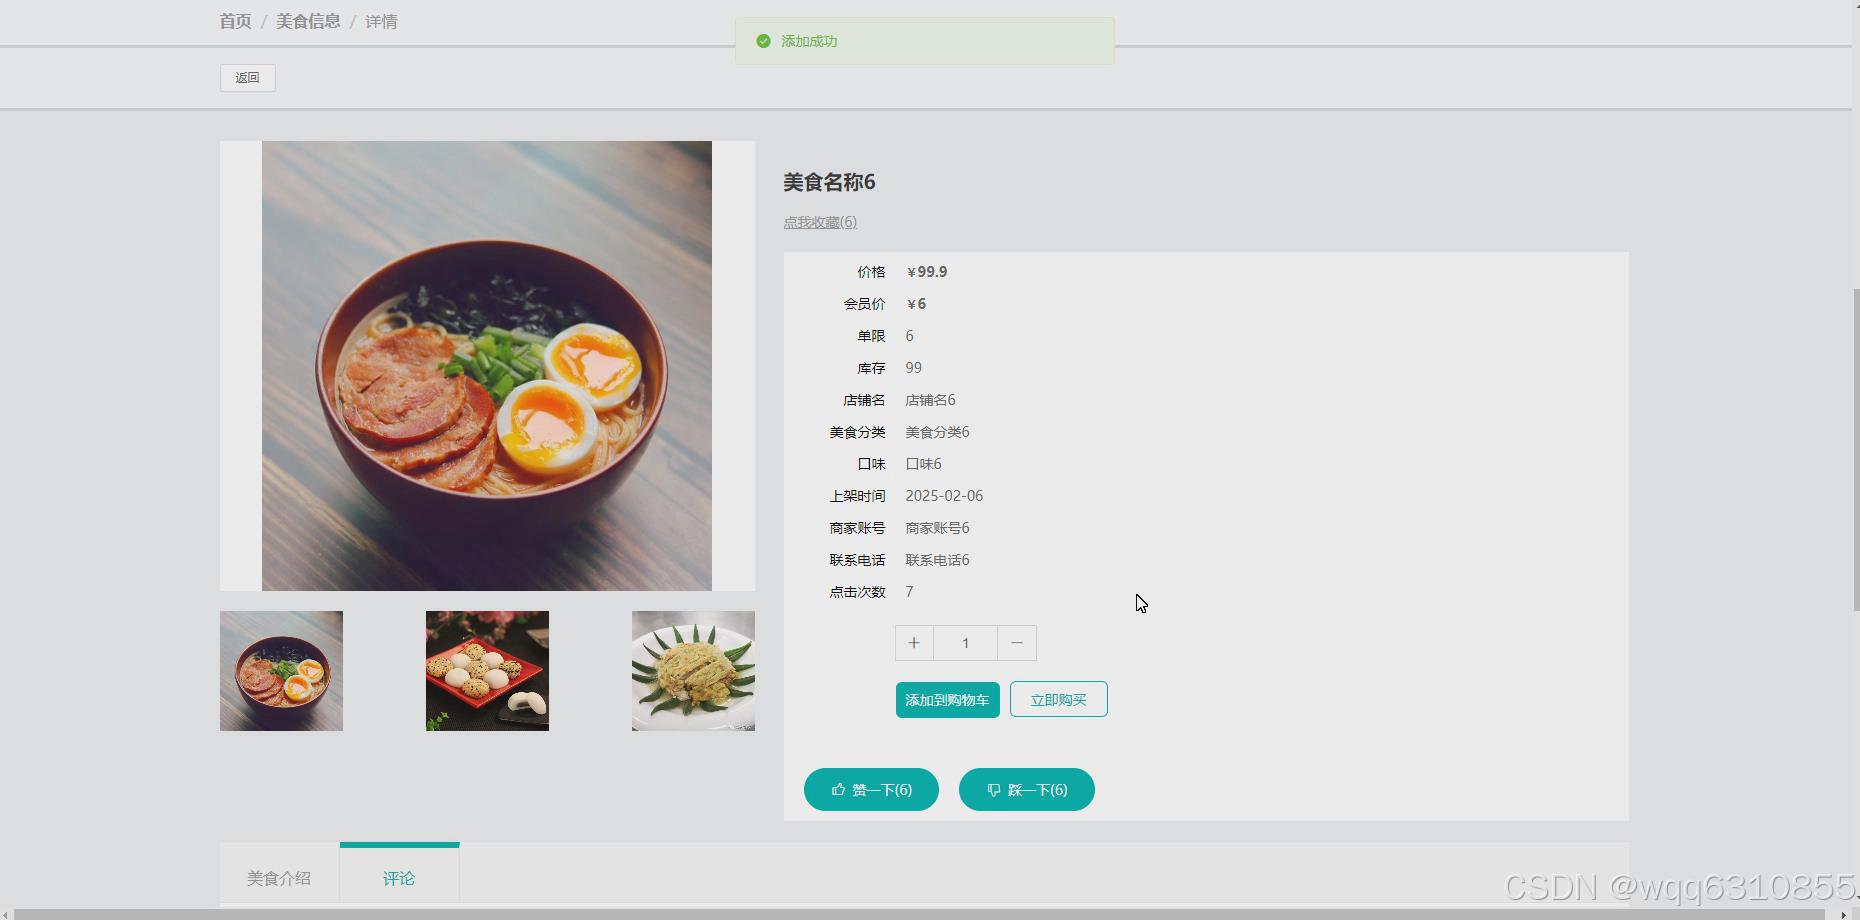Select the green dish thumbnail on the right

693,670
